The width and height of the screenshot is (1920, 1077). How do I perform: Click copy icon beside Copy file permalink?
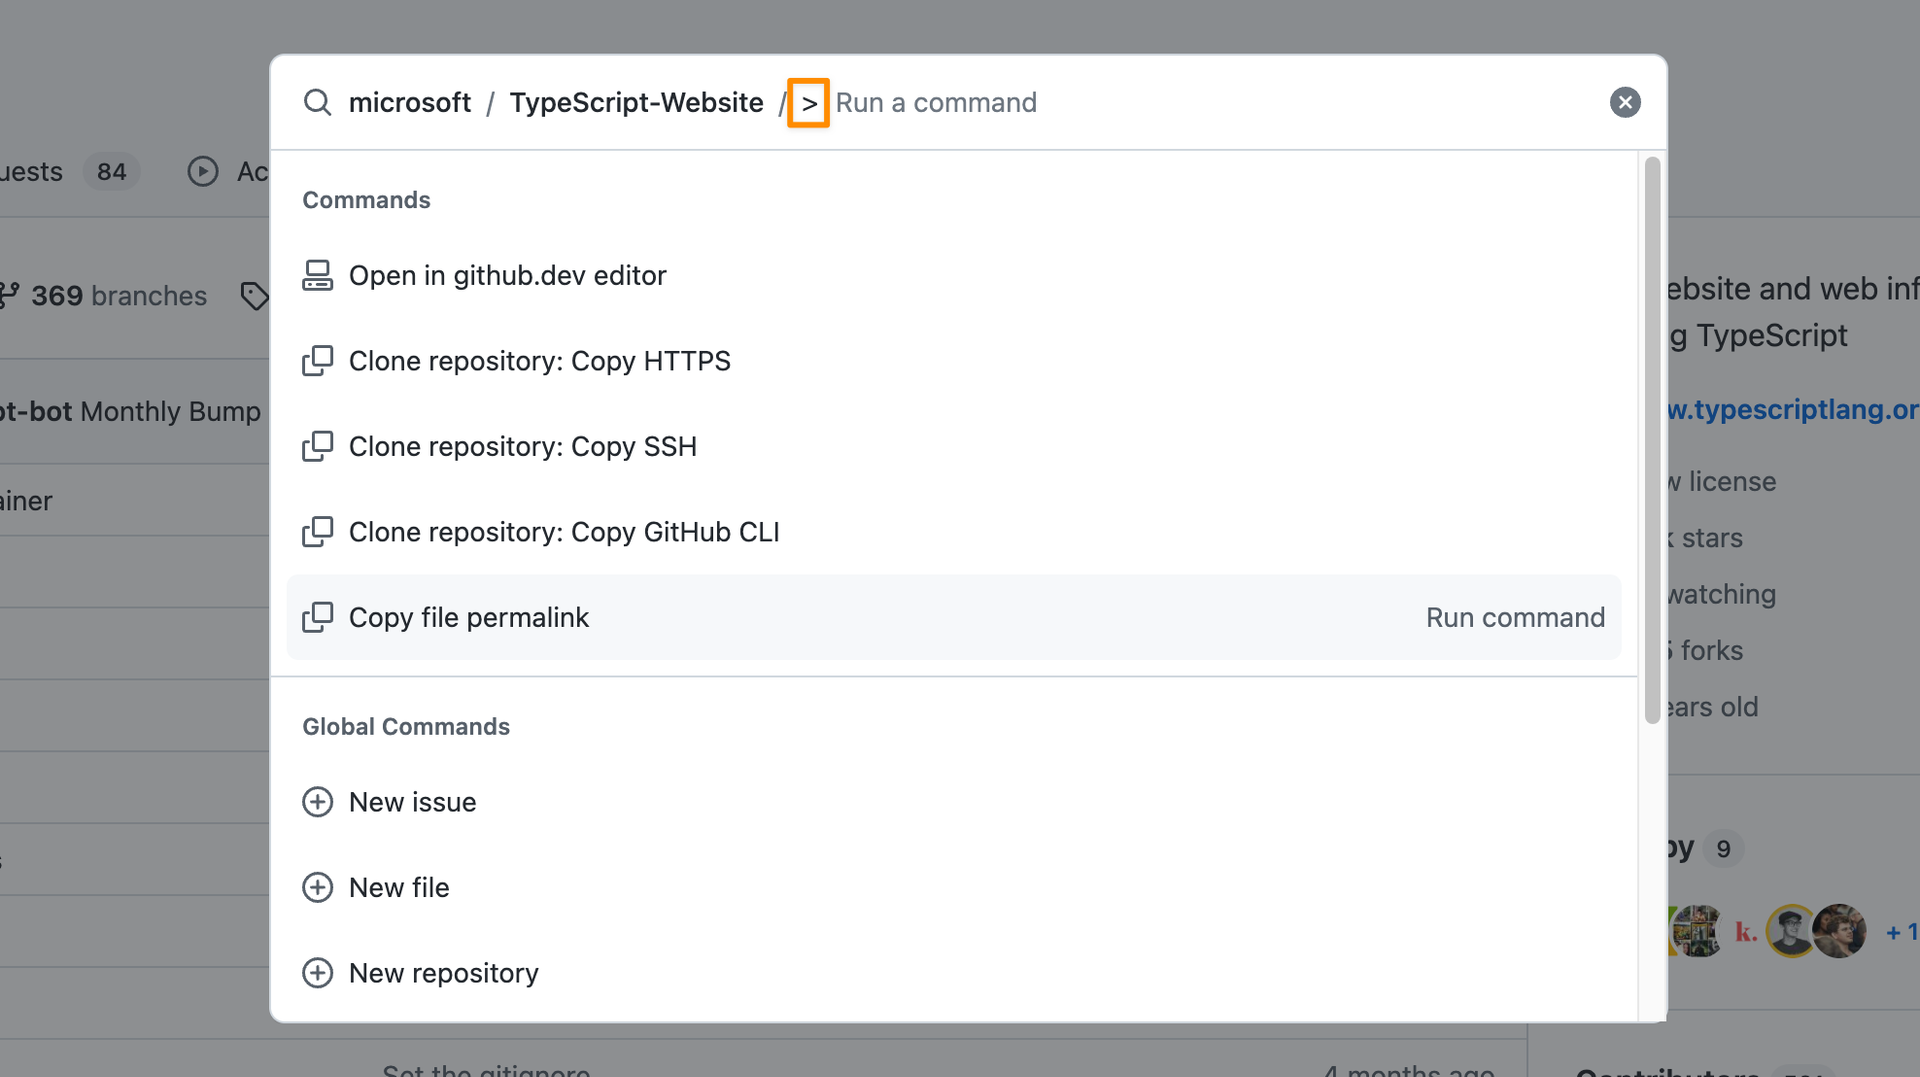[x=317, y=617]
